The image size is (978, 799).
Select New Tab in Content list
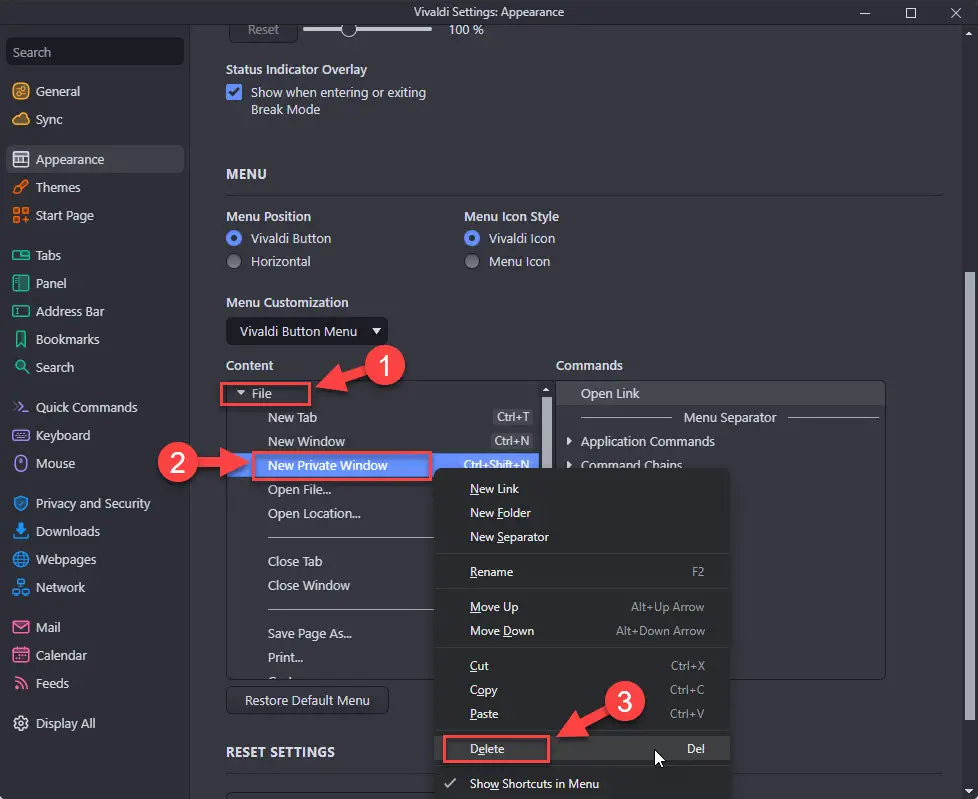383,417
